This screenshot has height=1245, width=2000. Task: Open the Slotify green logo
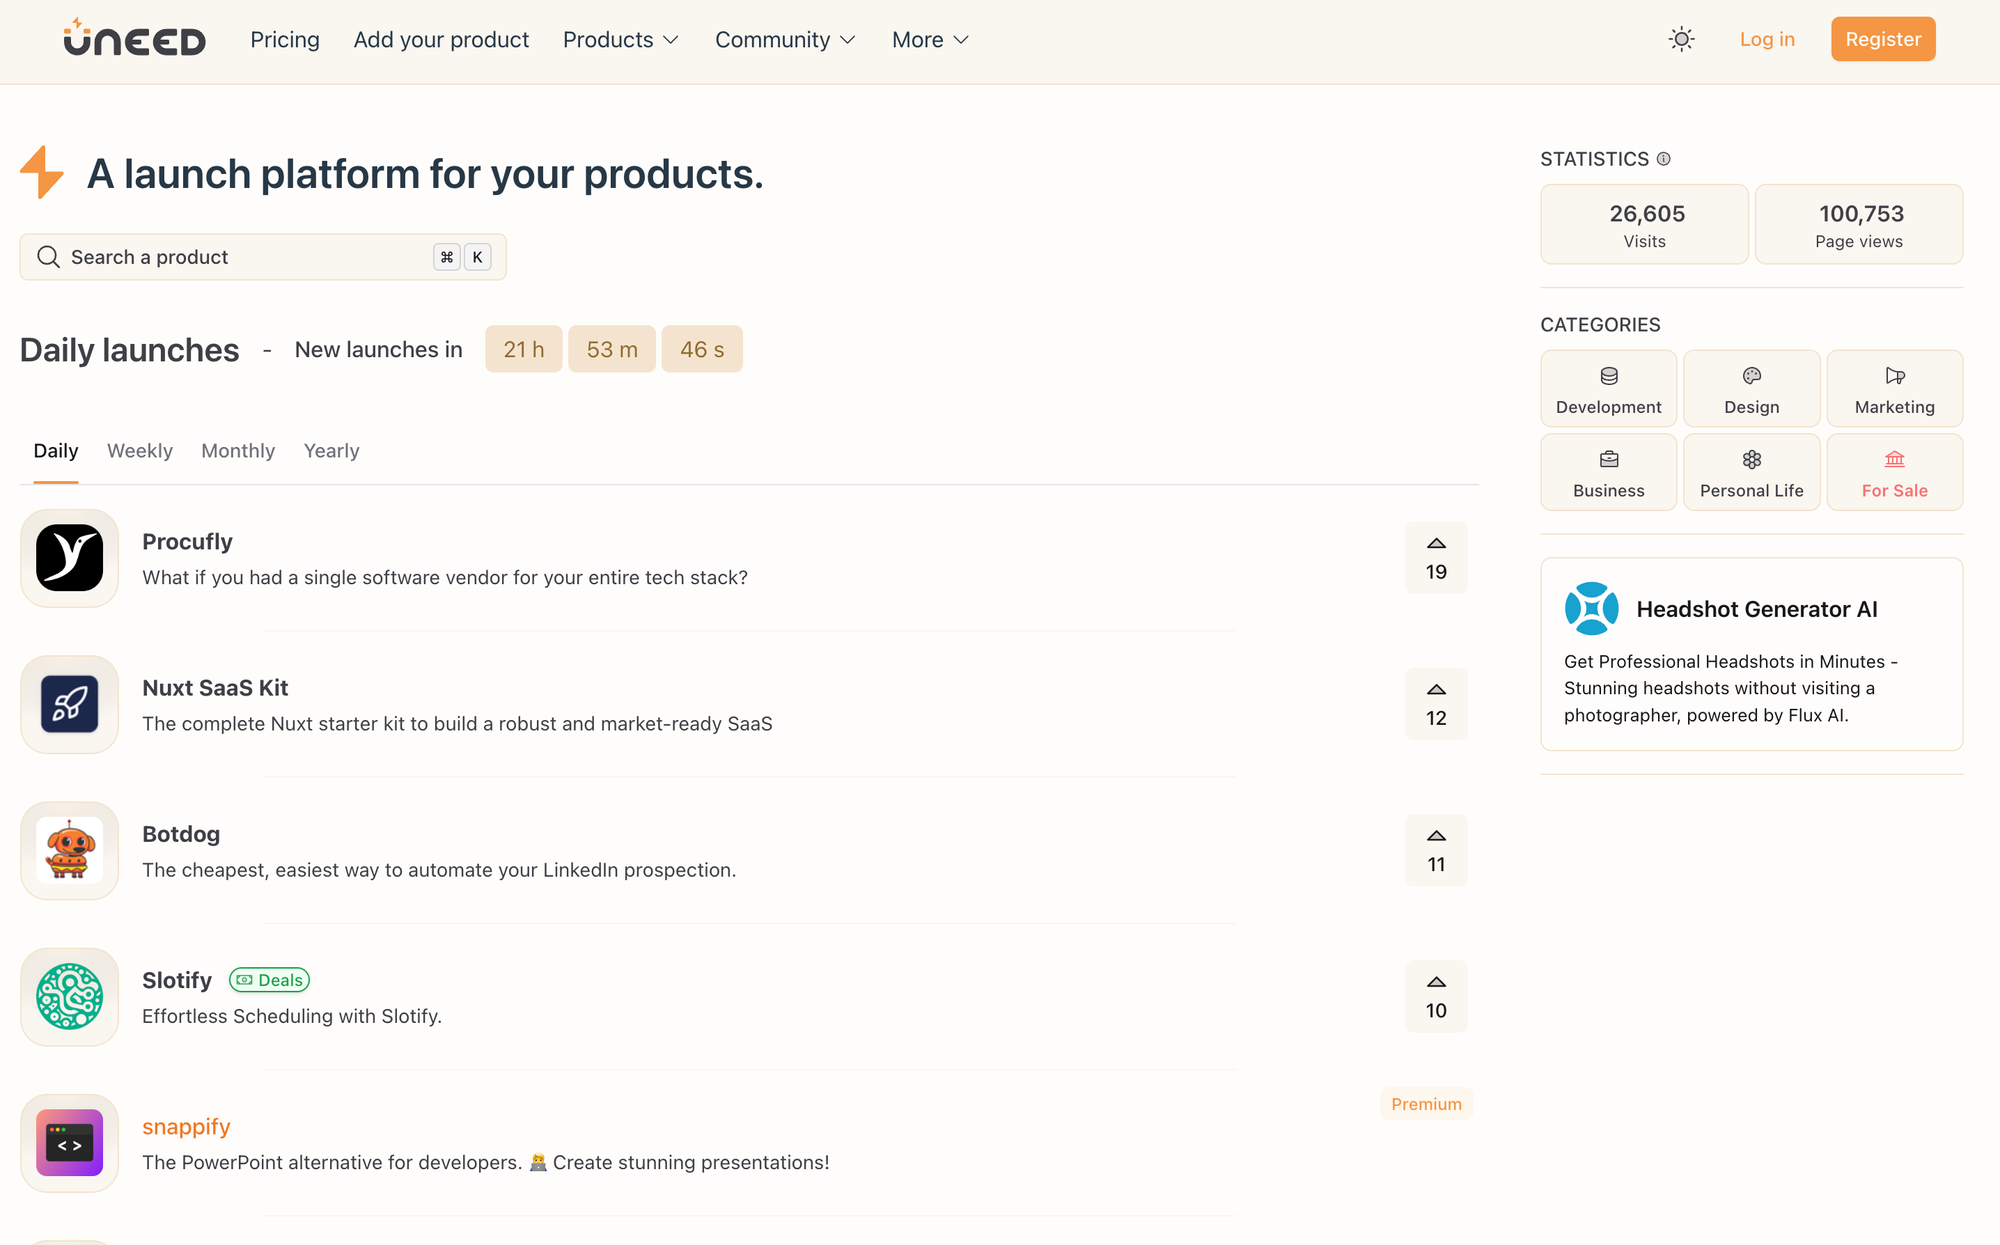click(69, 996)
